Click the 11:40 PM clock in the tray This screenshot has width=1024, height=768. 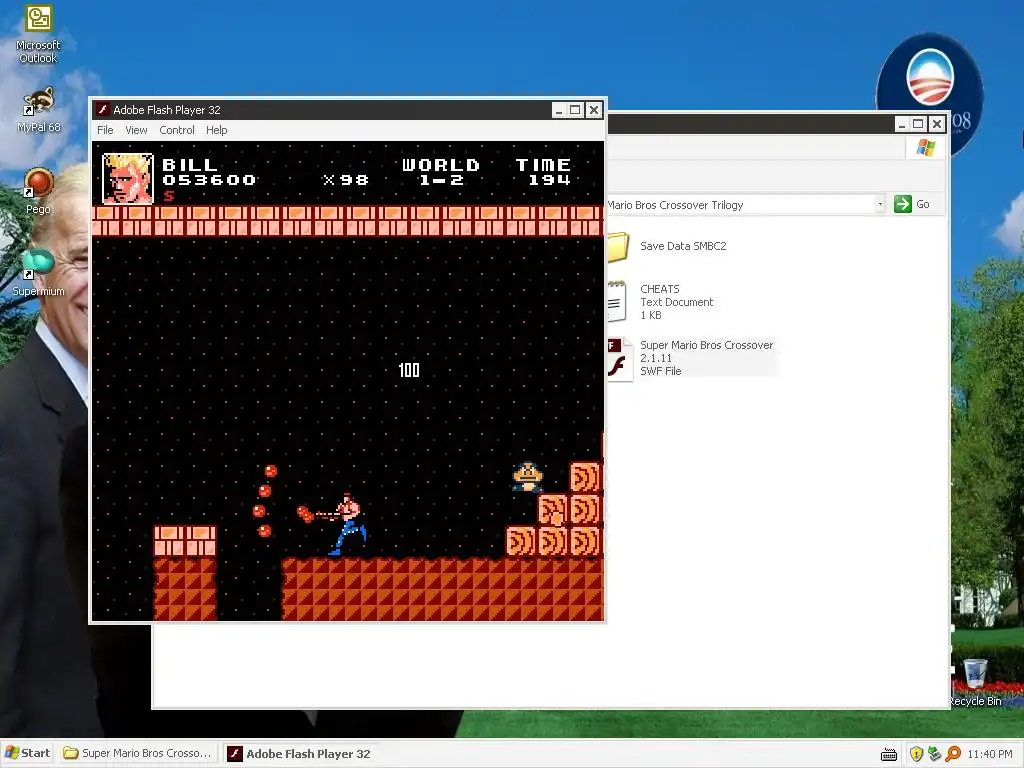tap(990, 754)
